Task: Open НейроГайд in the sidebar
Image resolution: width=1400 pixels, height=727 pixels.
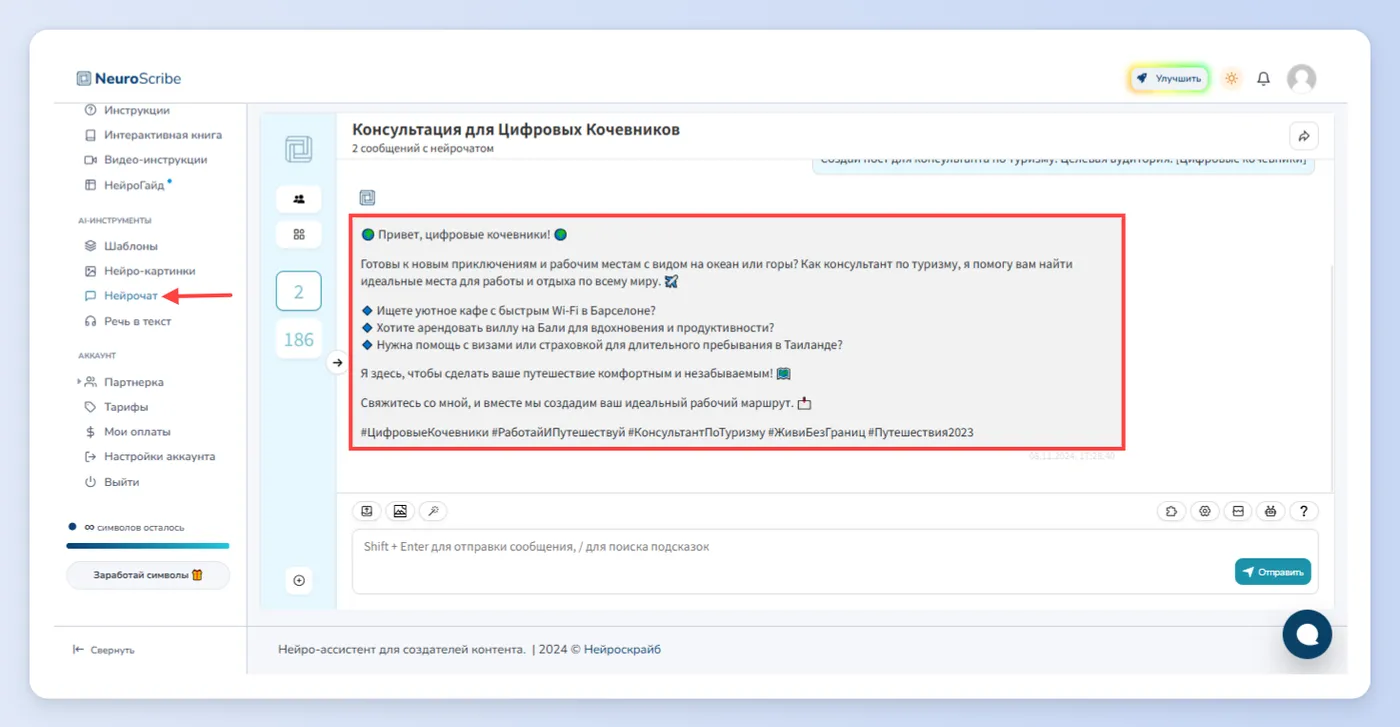Action: (x=128, y=185)
